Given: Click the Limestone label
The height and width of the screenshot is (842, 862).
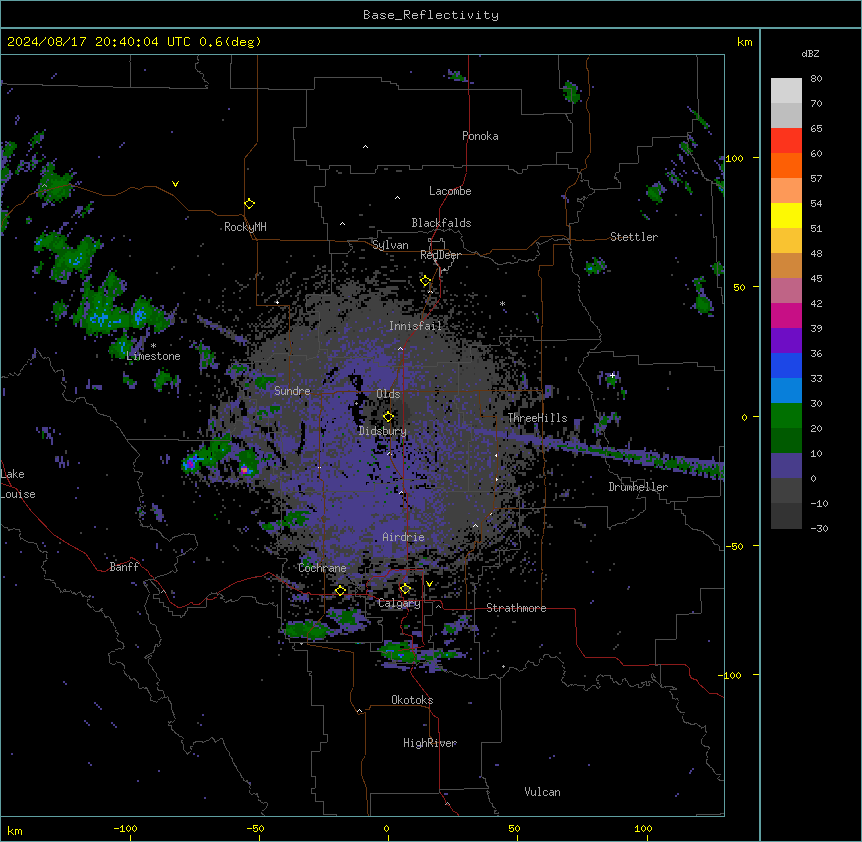Looking at the screenshot, I should point(153,356).
